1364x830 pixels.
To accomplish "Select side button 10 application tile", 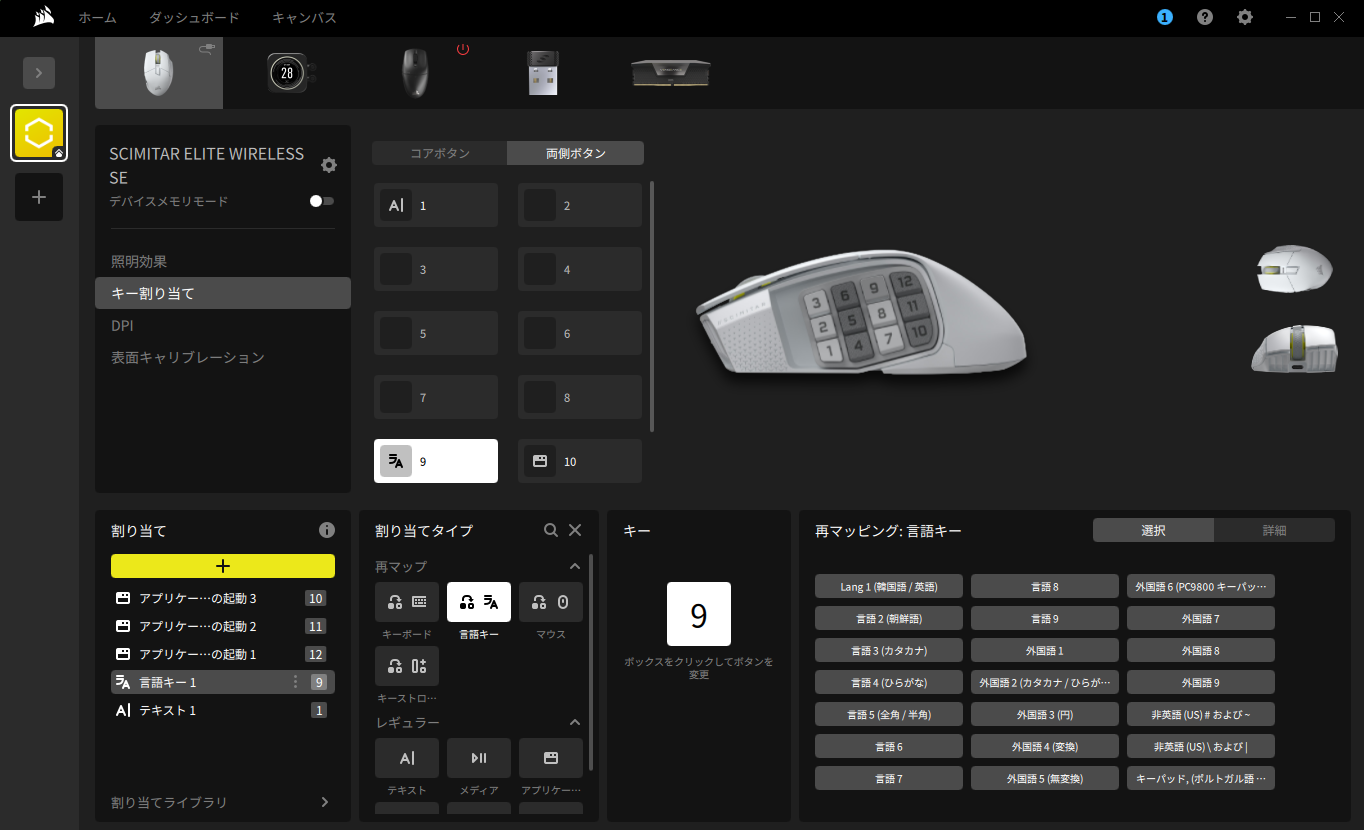I will [580, 461].
